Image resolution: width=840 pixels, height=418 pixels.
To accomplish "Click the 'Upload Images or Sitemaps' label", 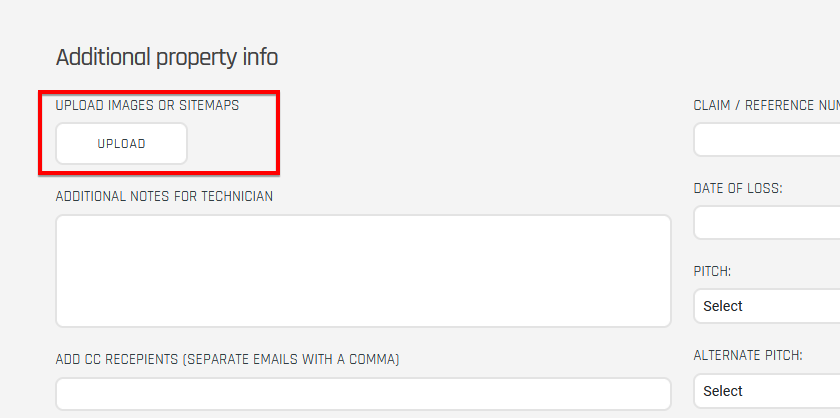I will 147,105.
